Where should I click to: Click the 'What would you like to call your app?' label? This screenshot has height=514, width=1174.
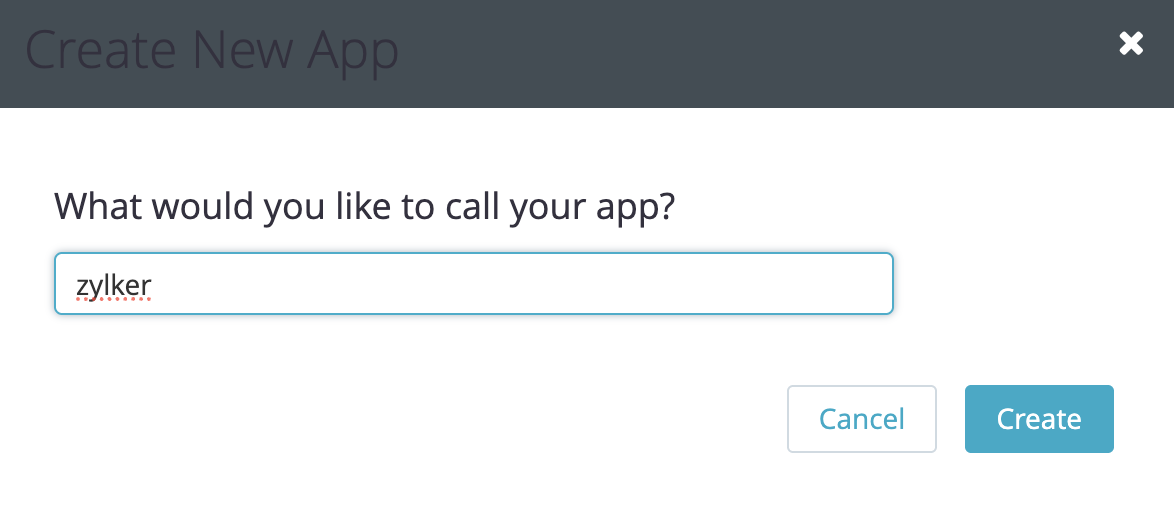coord(365,206)
